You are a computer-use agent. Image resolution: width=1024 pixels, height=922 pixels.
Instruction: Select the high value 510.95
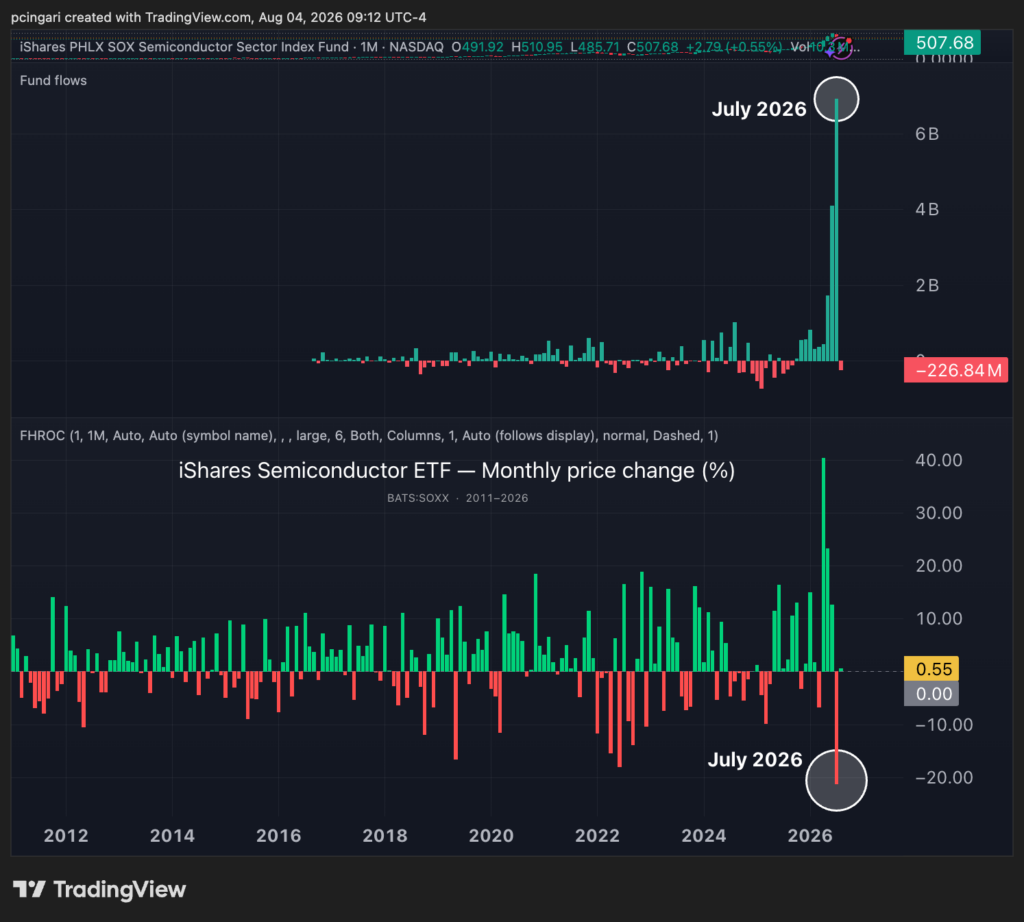[x=541, y=47]
